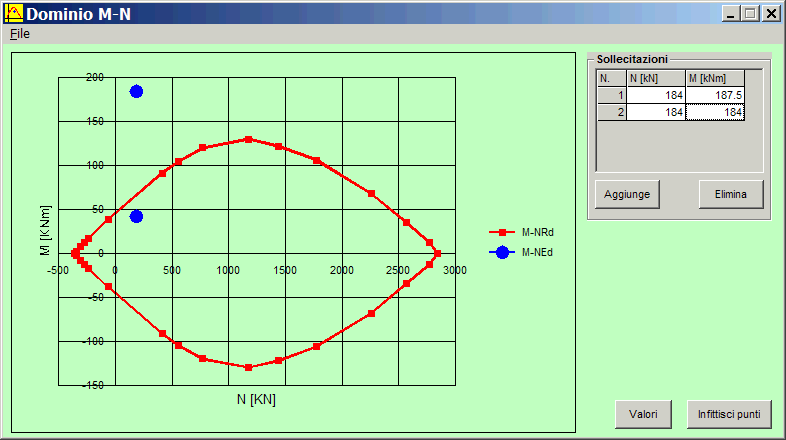
Task: Click the Dominio M-N application icon
Action: (x=14, y=13)
